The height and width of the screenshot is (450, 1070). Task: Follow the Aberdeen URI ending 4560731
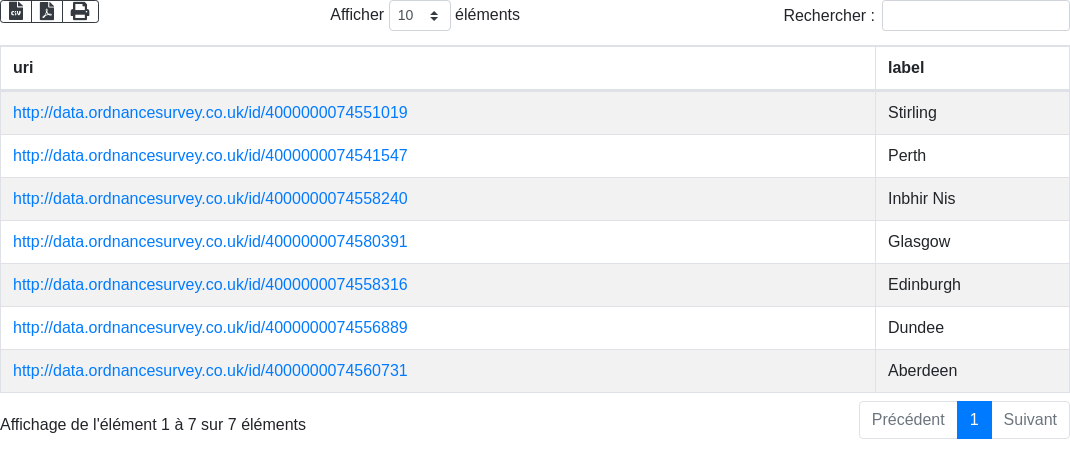210,371
